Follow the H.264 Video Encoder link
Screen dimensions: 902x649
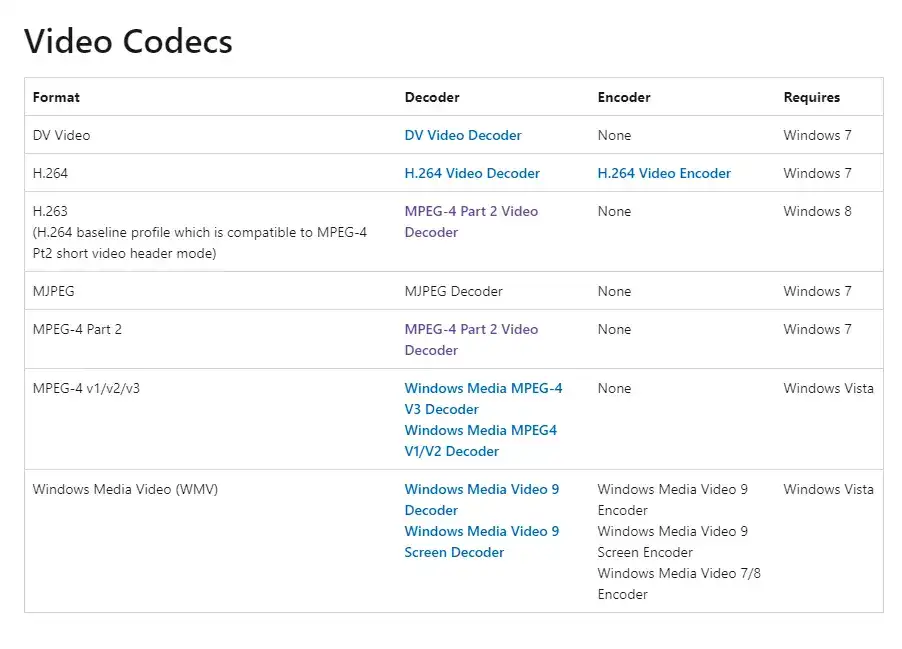(x=664, y=173)
